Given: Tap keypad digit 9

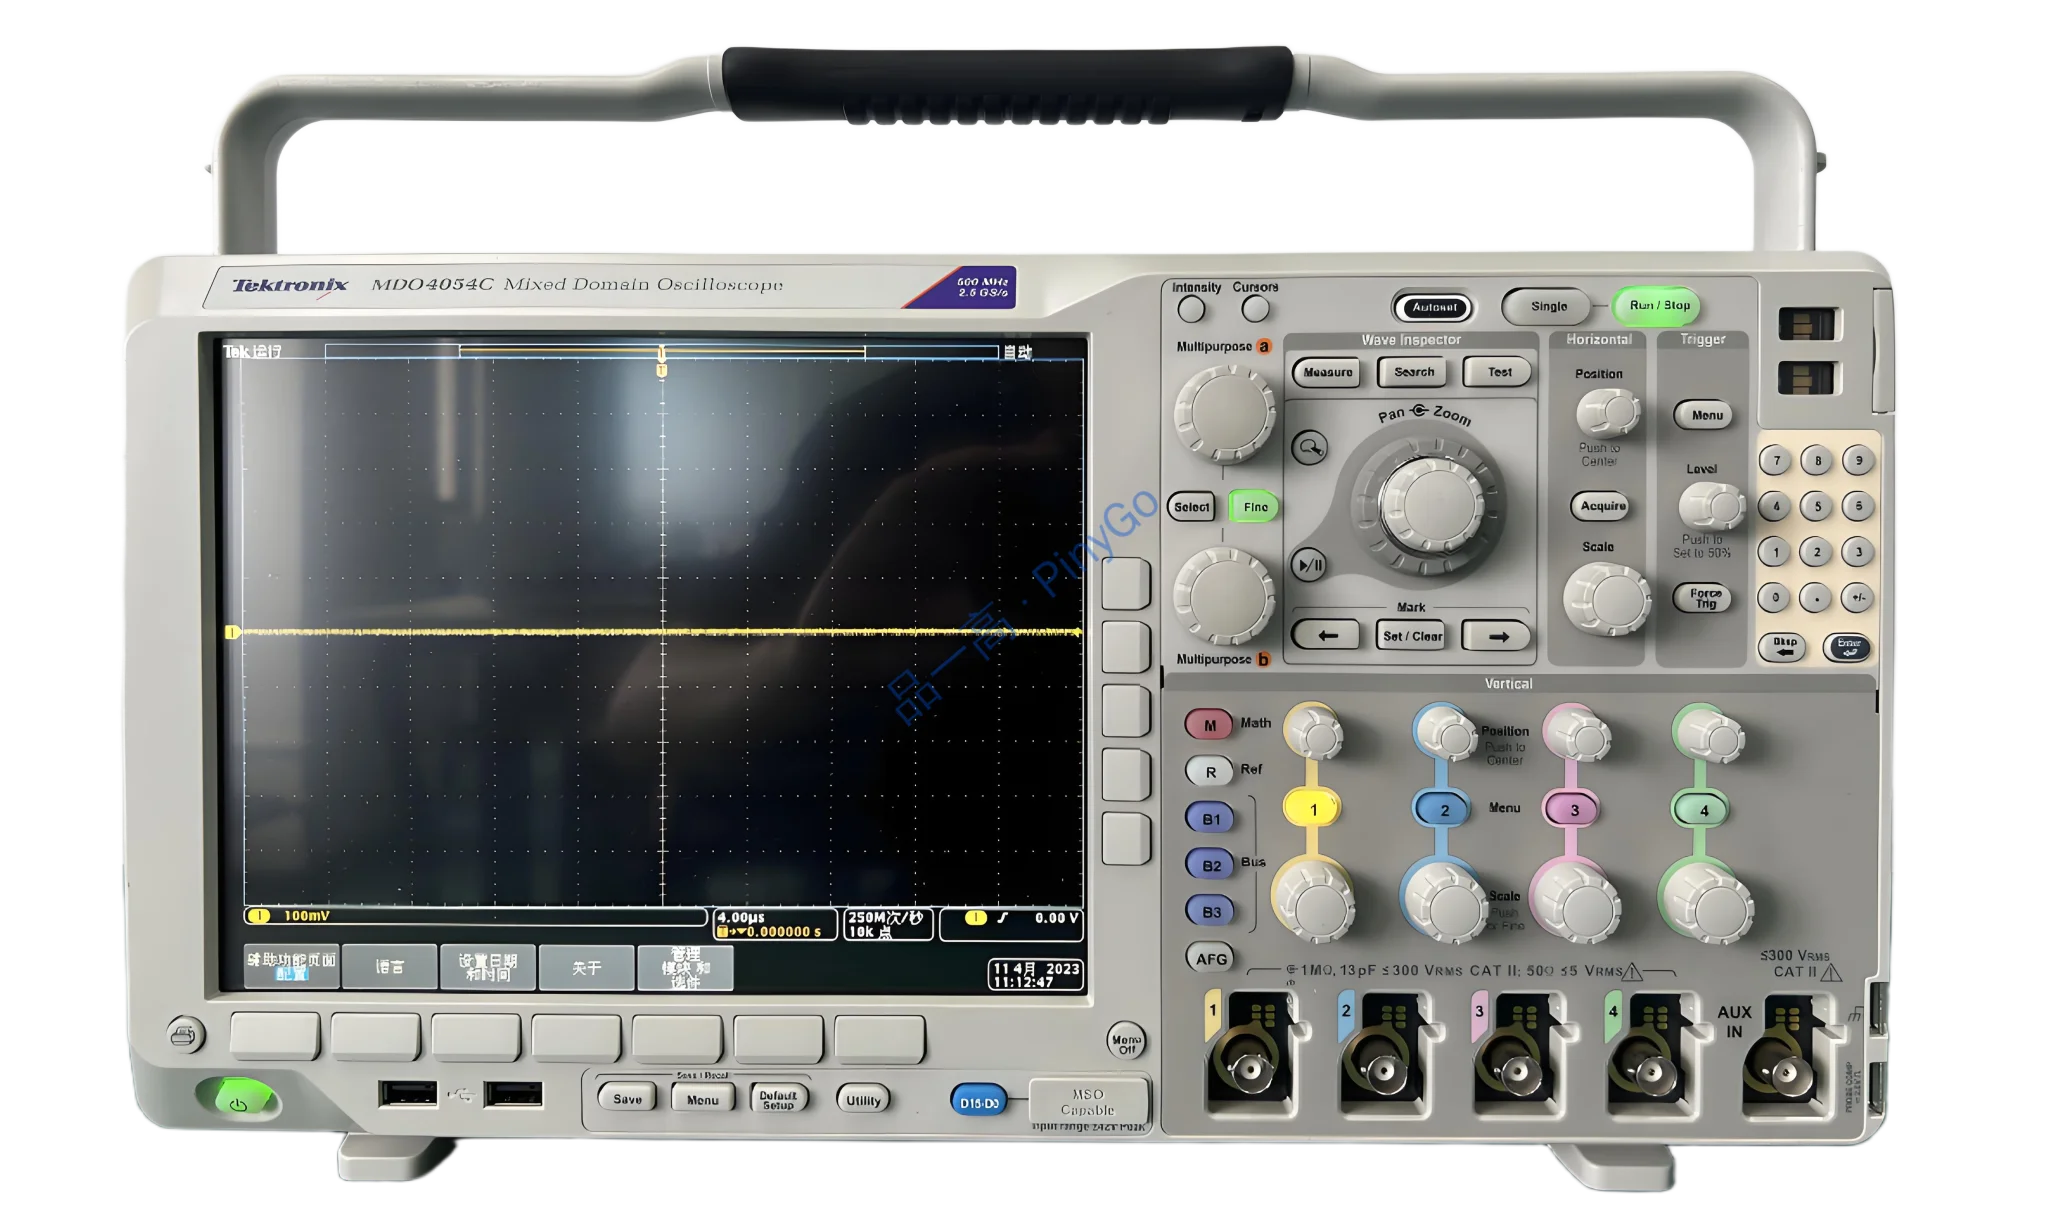Looking at the screenshot, I should (1858, 460).
